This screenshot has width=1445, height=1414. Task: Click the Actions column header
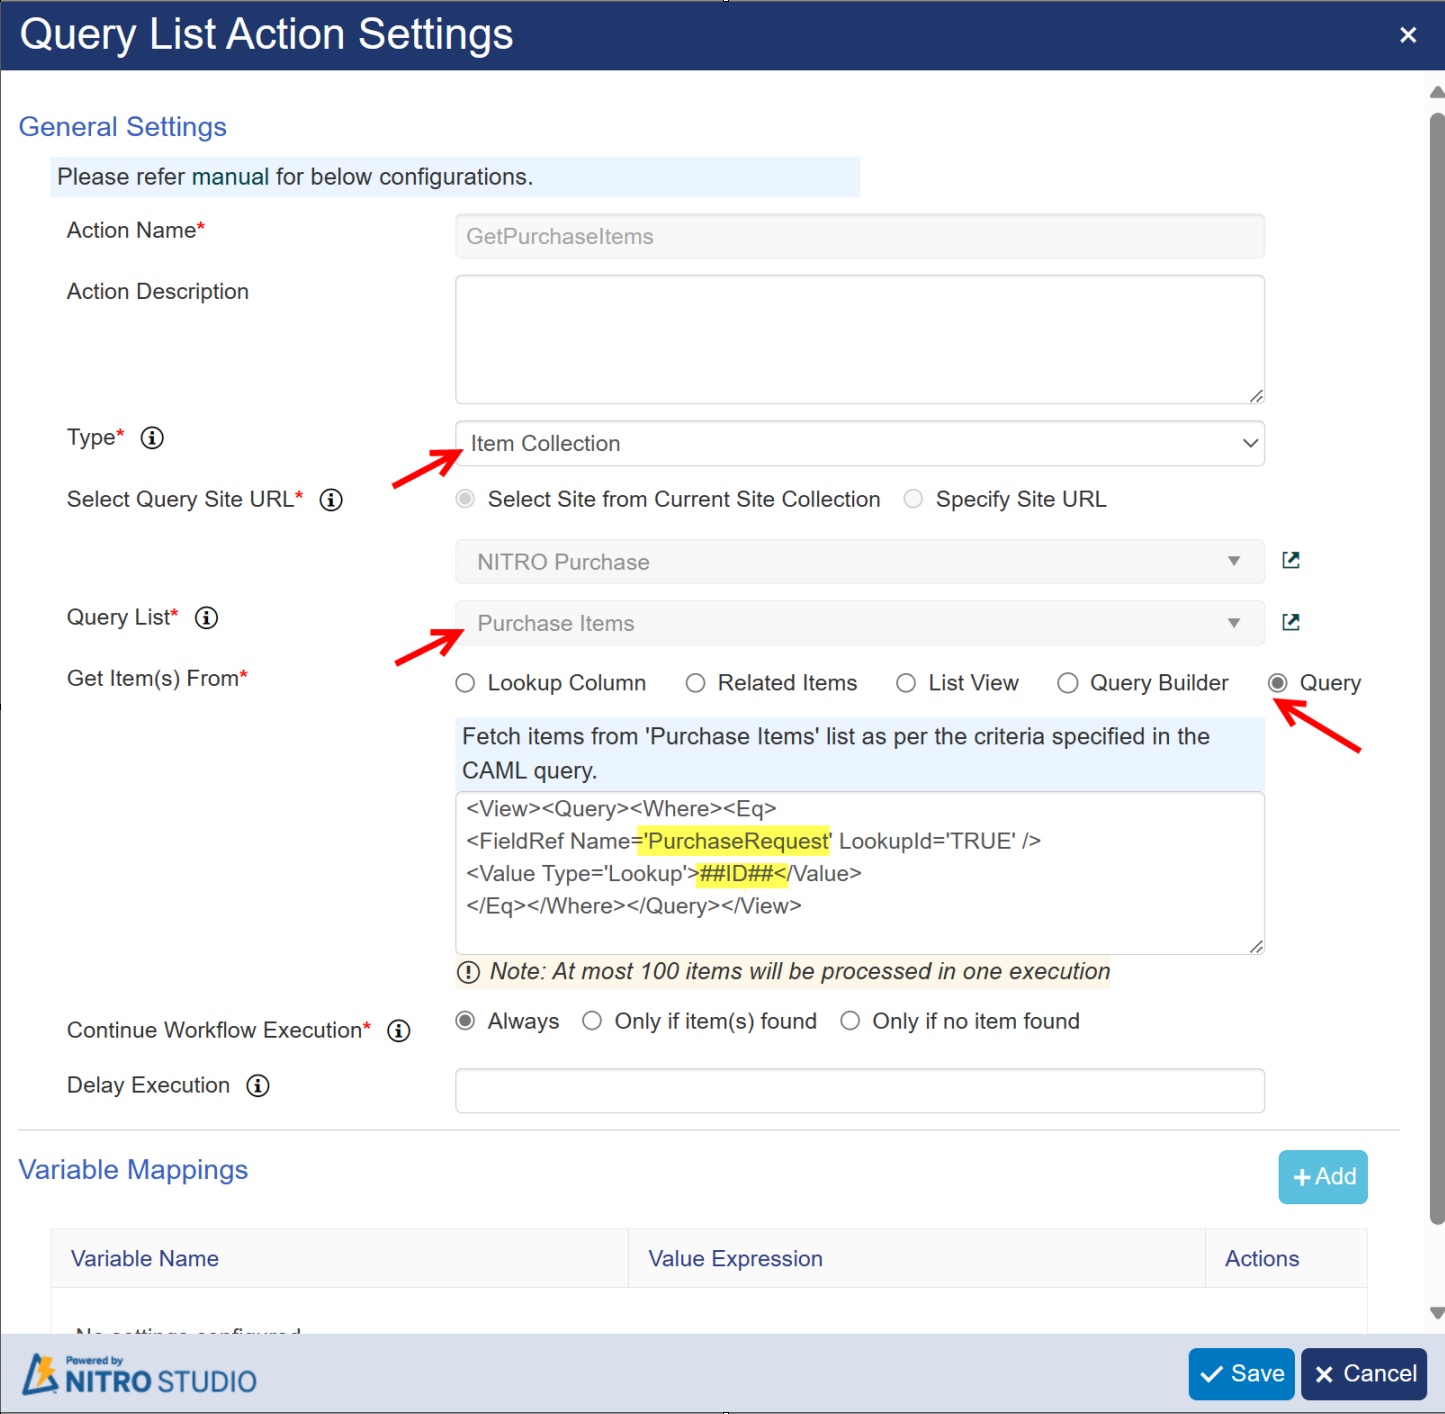pos(1262,1259)
